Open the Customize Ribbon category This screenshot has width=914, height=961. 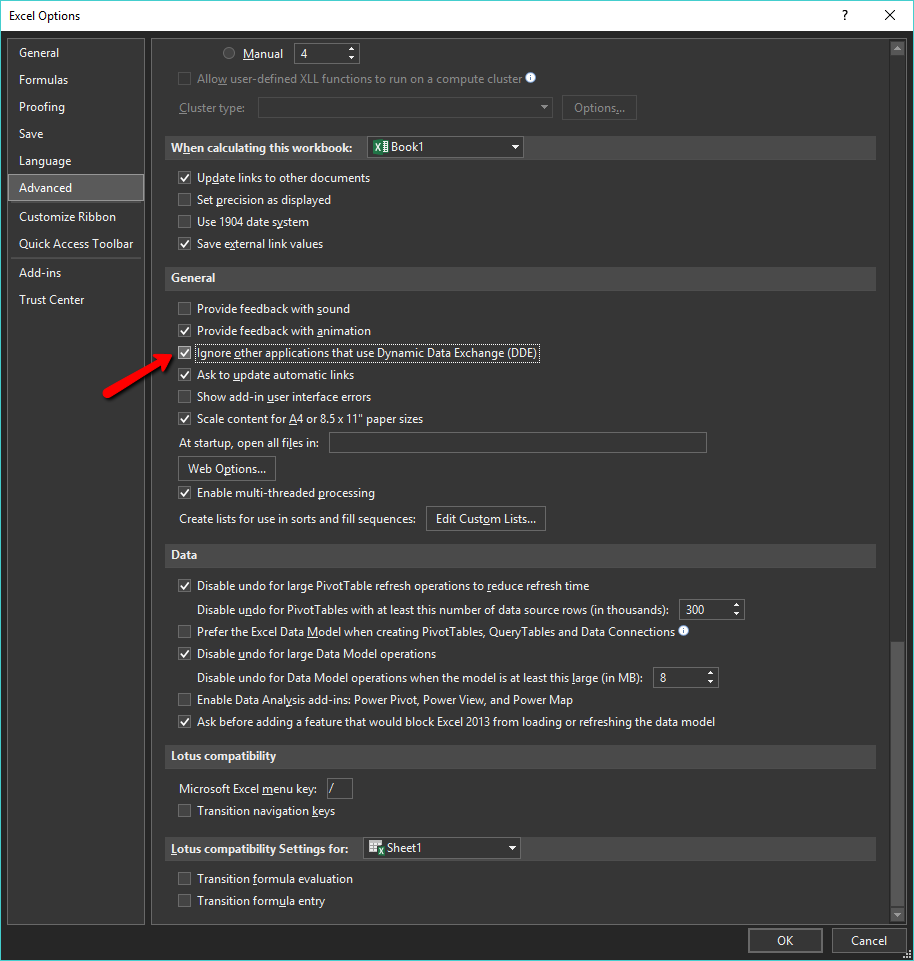tap(67, 217)
